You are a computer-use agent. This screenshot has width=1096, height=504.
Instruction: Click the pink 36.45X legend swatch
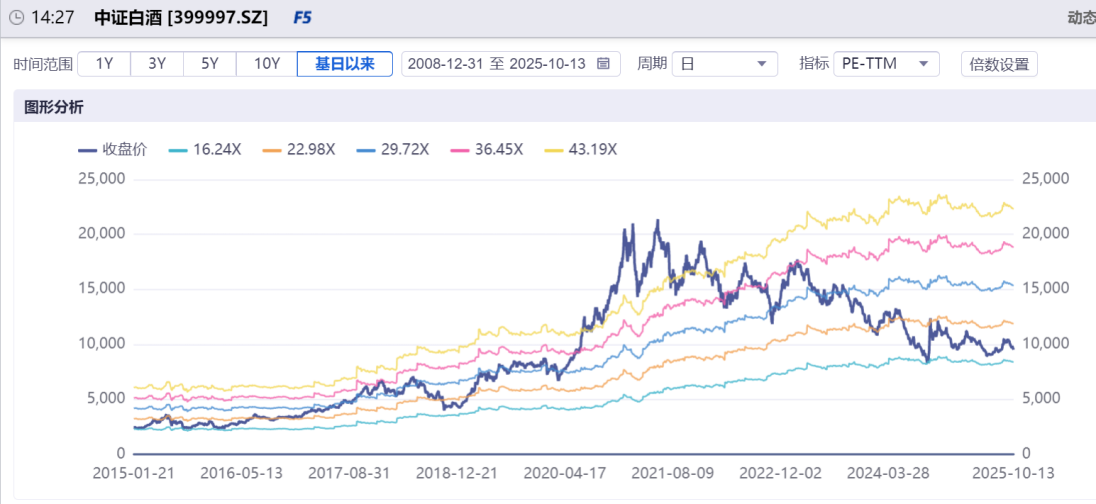click(x=460, y=149)
